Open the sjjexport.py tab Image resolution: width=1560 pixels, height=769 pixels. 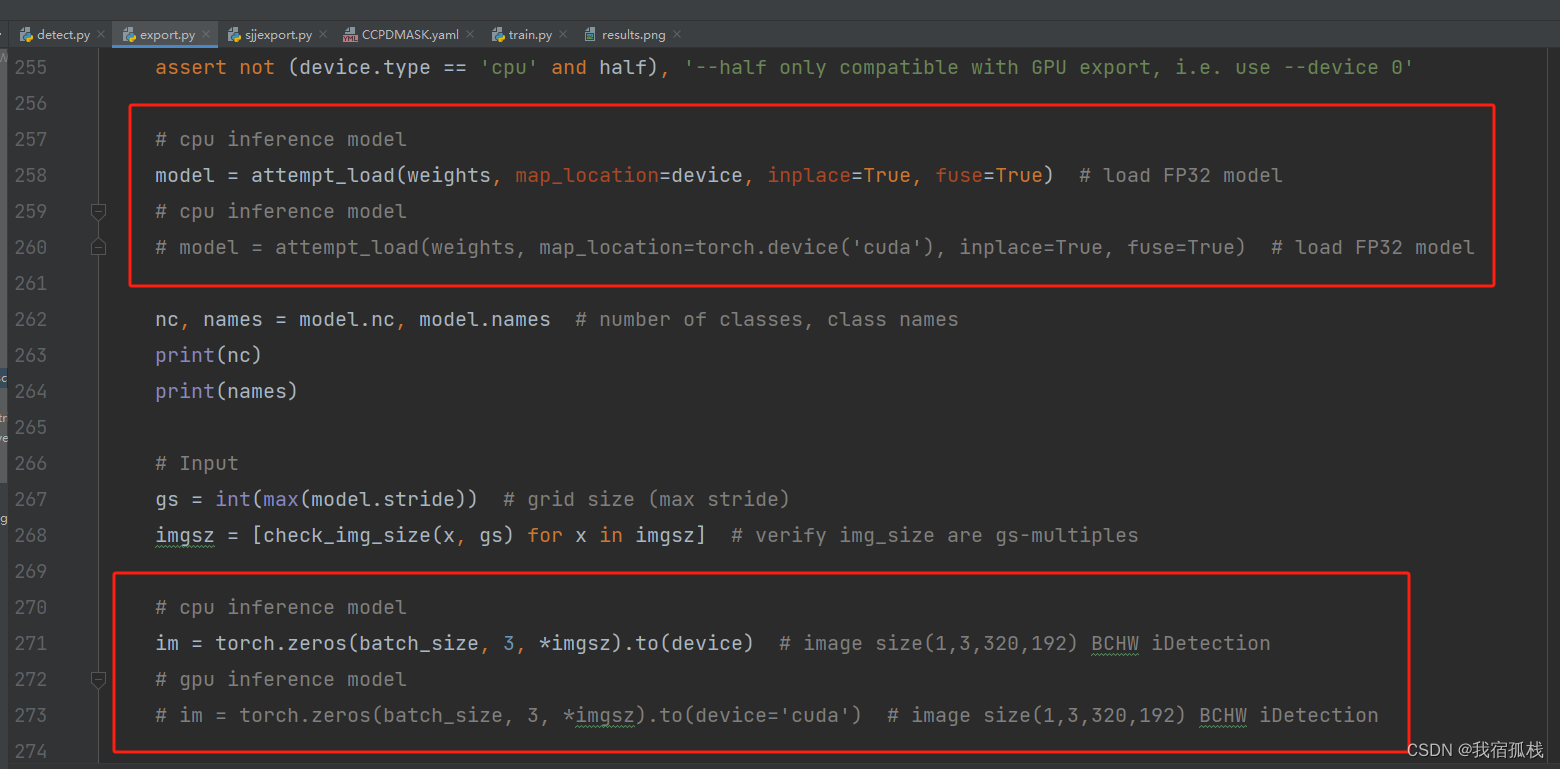tap(278, 34)
